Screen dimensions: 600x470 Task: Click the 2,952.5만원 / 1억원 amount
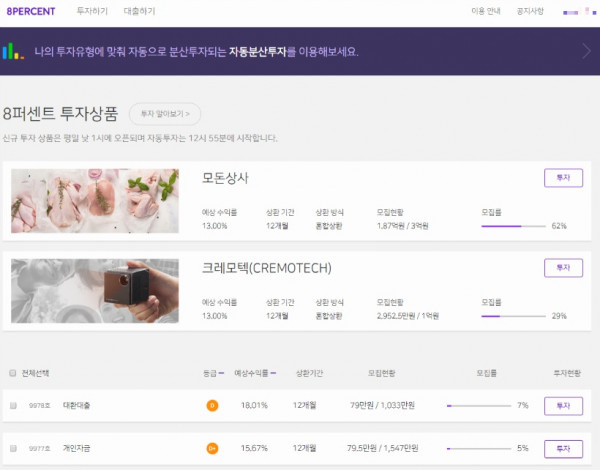pos(408,316)
